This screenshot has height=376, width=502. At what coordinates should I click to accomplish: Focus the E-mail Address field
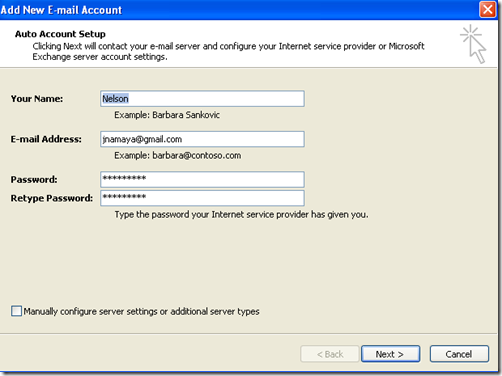click(202, 139)
